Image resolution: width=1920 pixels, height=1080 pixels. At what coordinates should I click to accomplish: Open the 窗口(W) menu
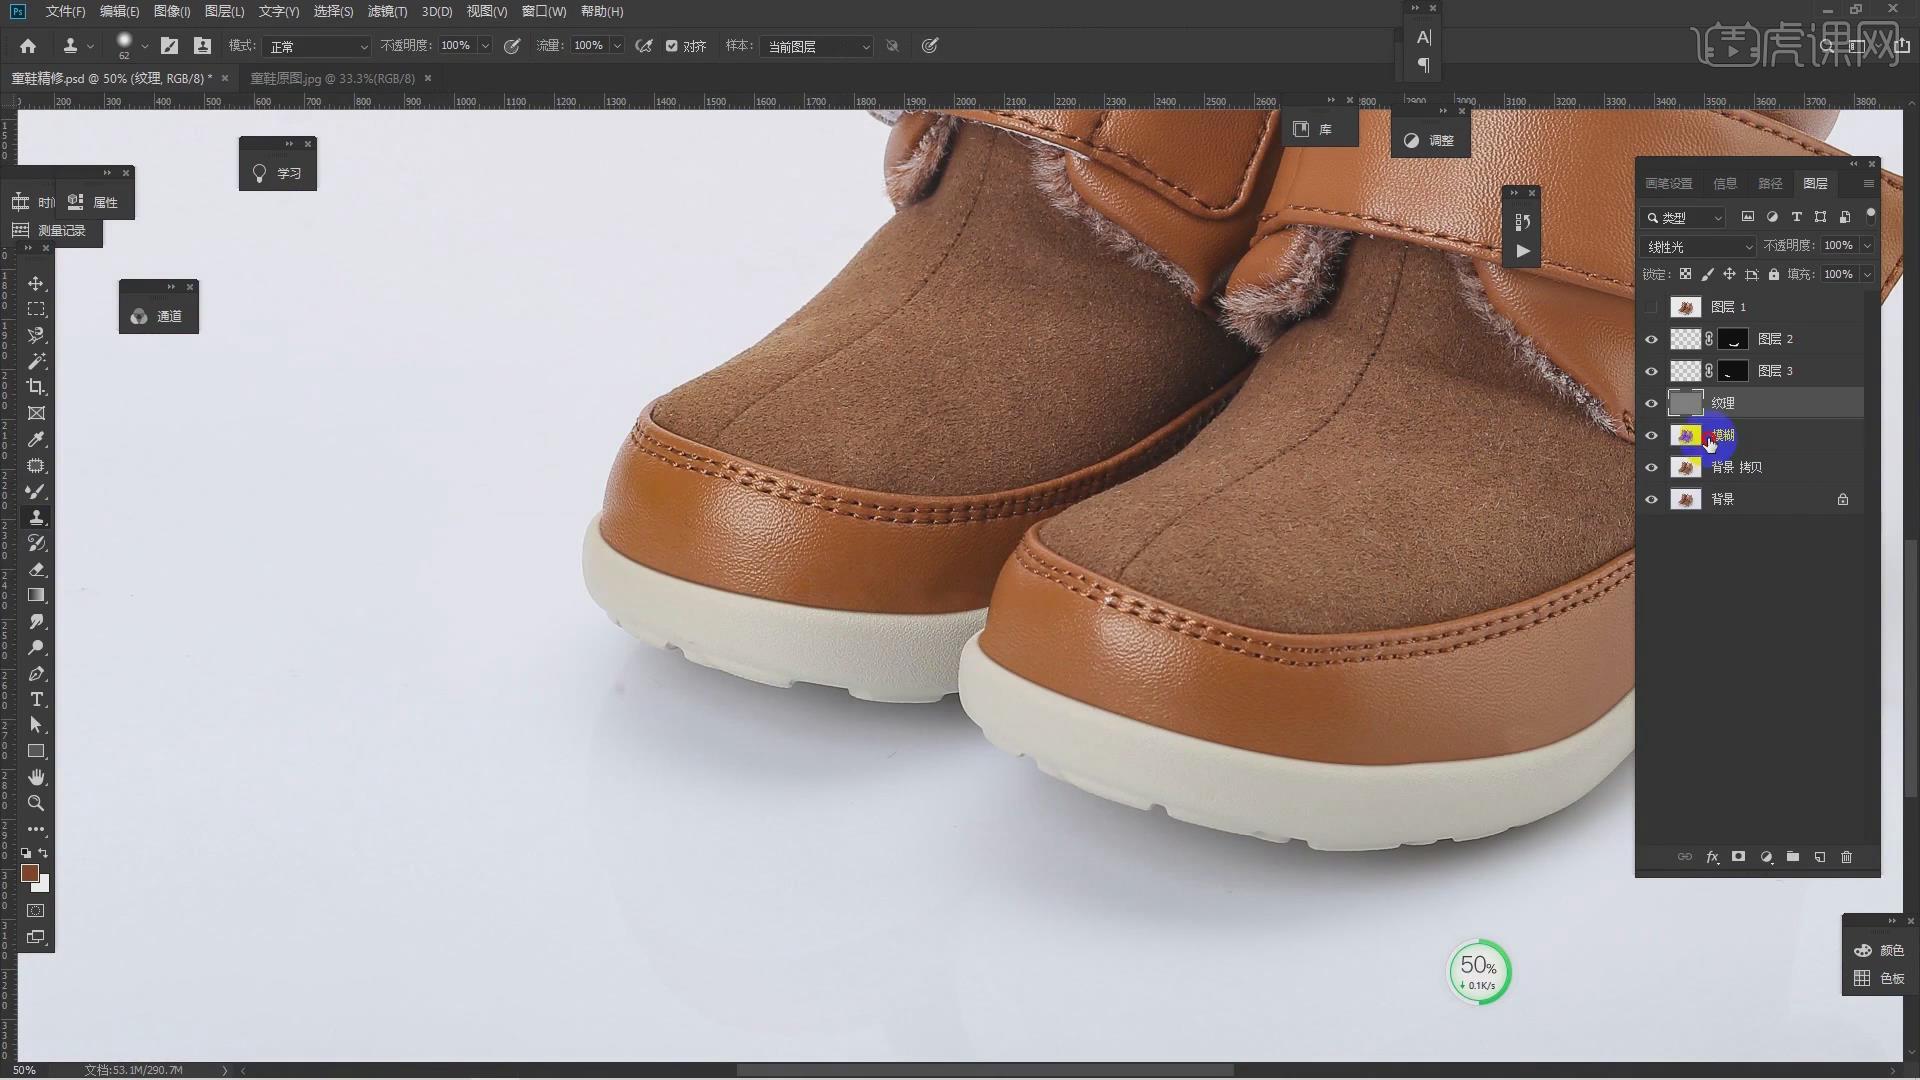click(544, 11)
